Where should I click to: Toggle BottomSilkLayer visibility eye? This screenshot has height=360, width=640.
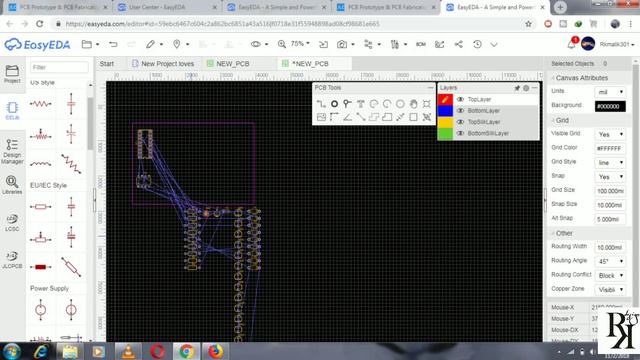[x=460, y=133]
